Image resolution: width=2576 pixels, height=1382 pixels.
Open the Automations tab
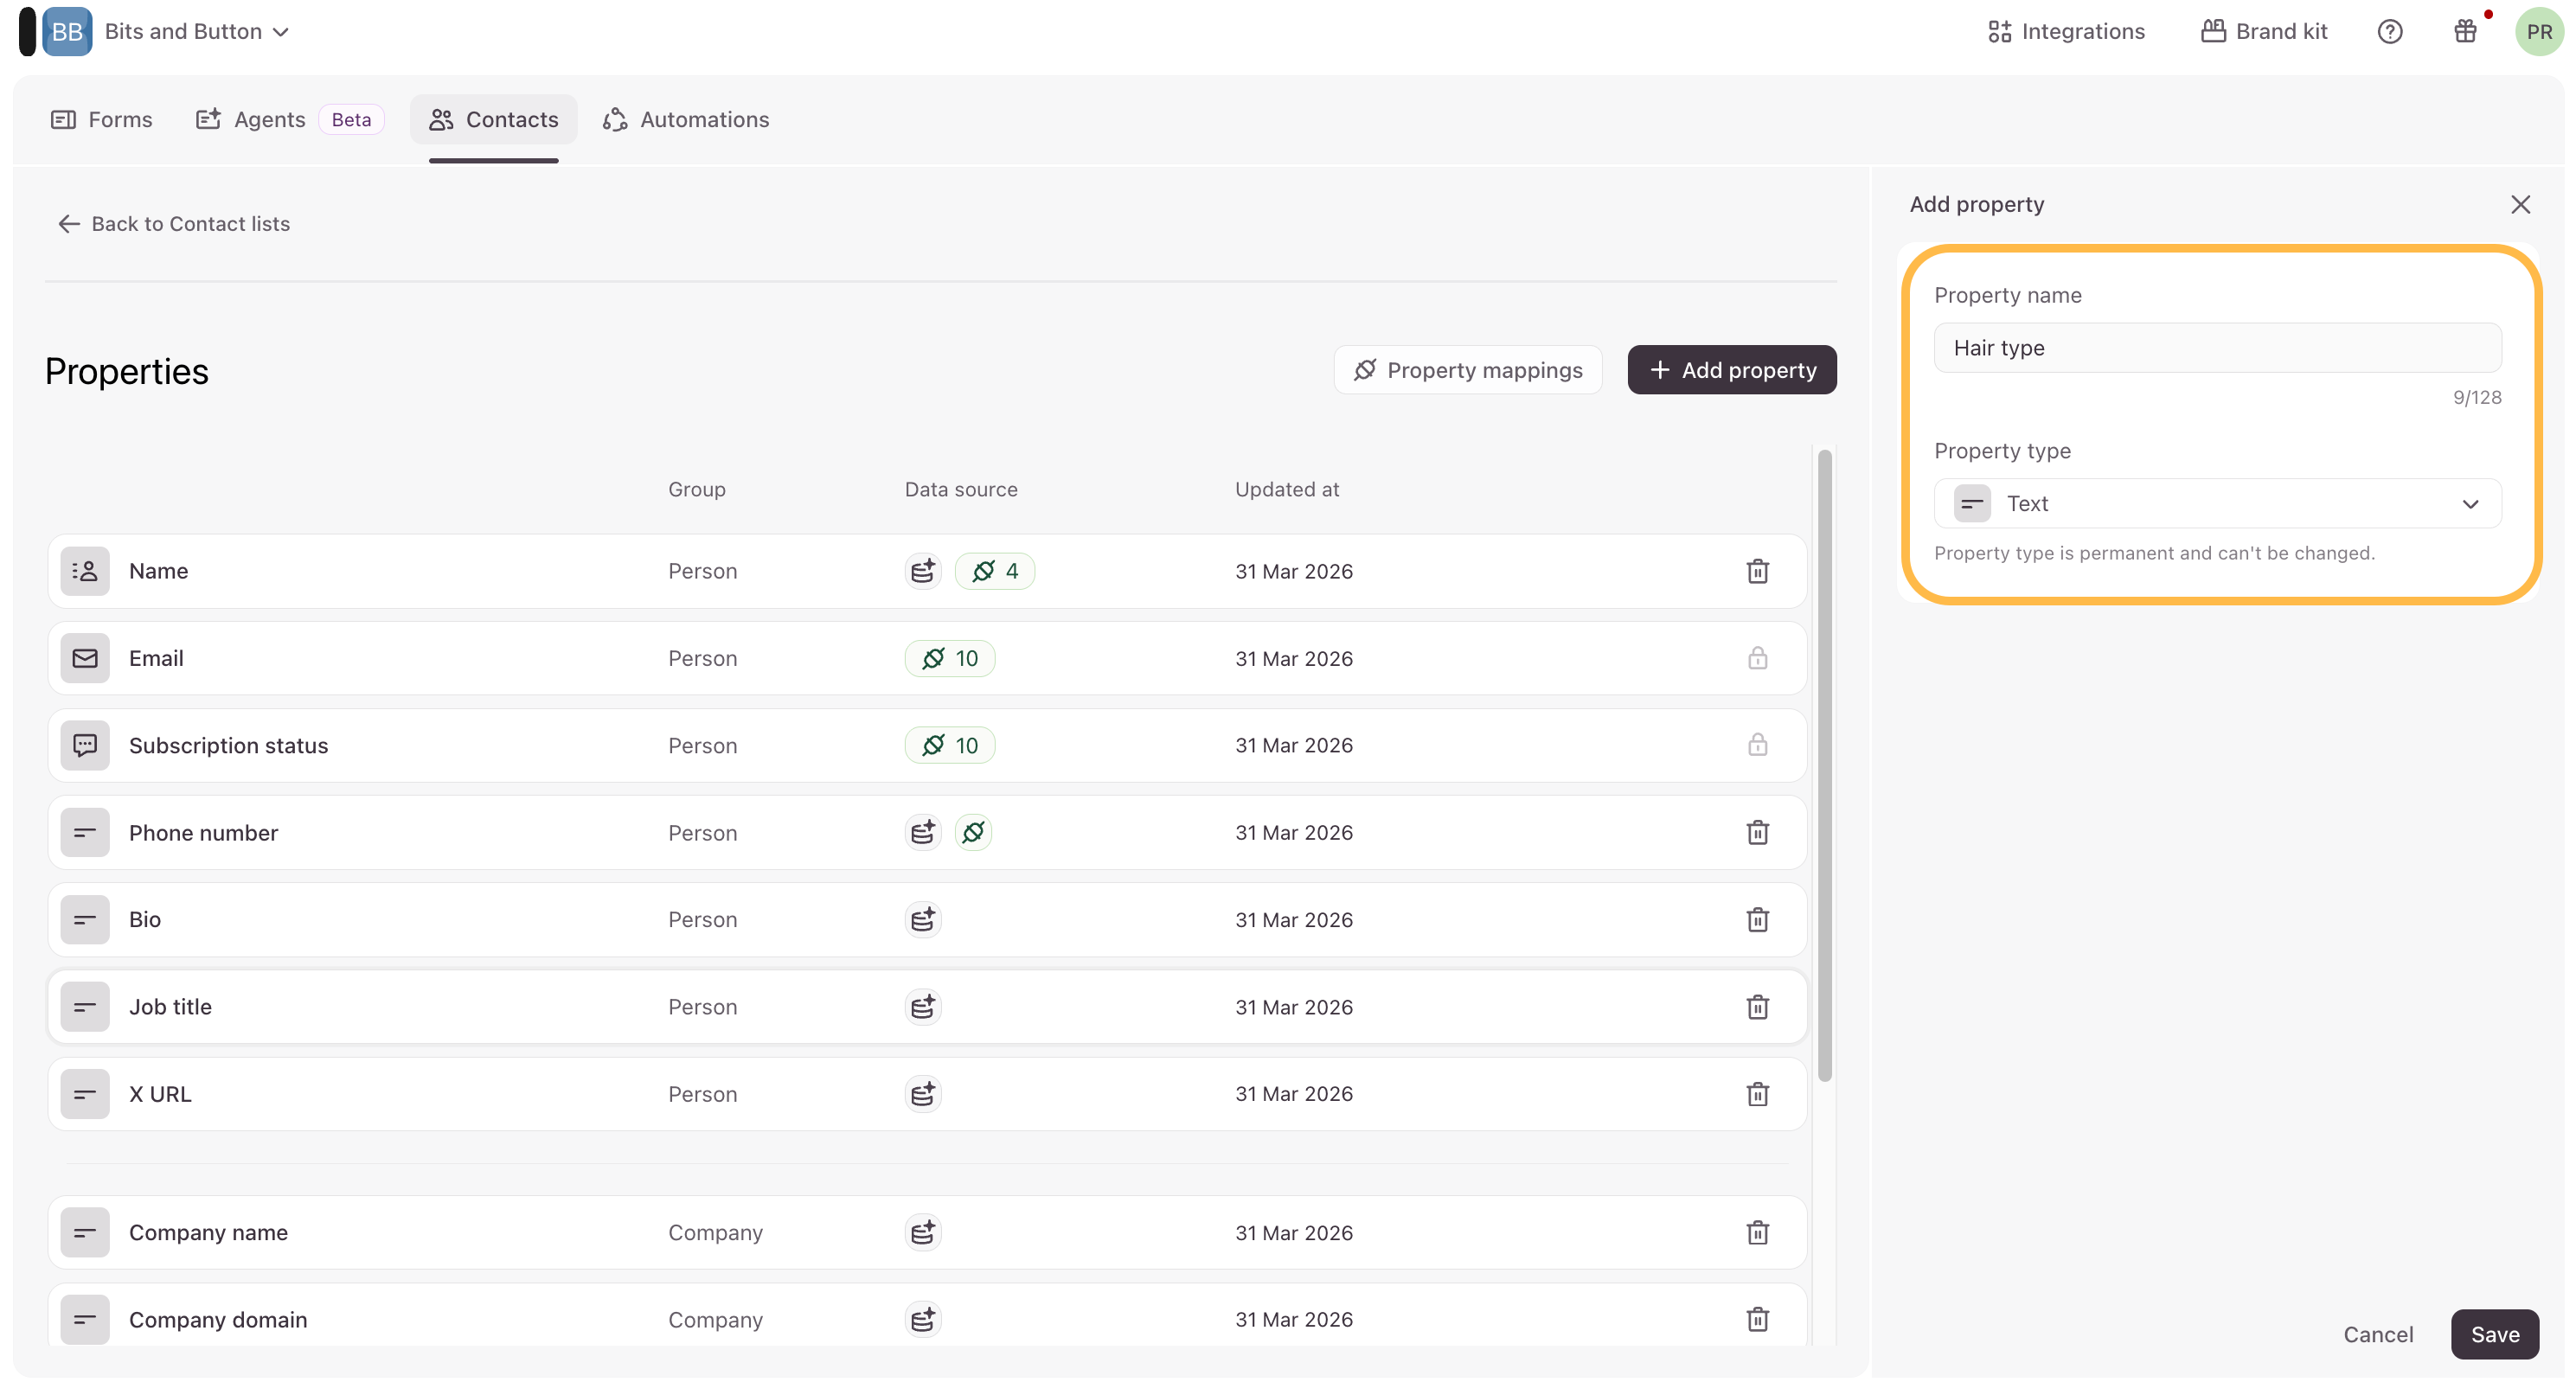686,119
